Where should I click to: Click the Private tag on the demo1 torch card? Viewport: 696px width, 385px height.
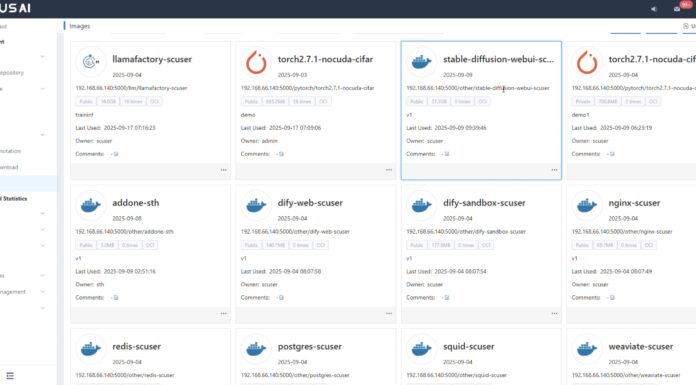[583, 102]
